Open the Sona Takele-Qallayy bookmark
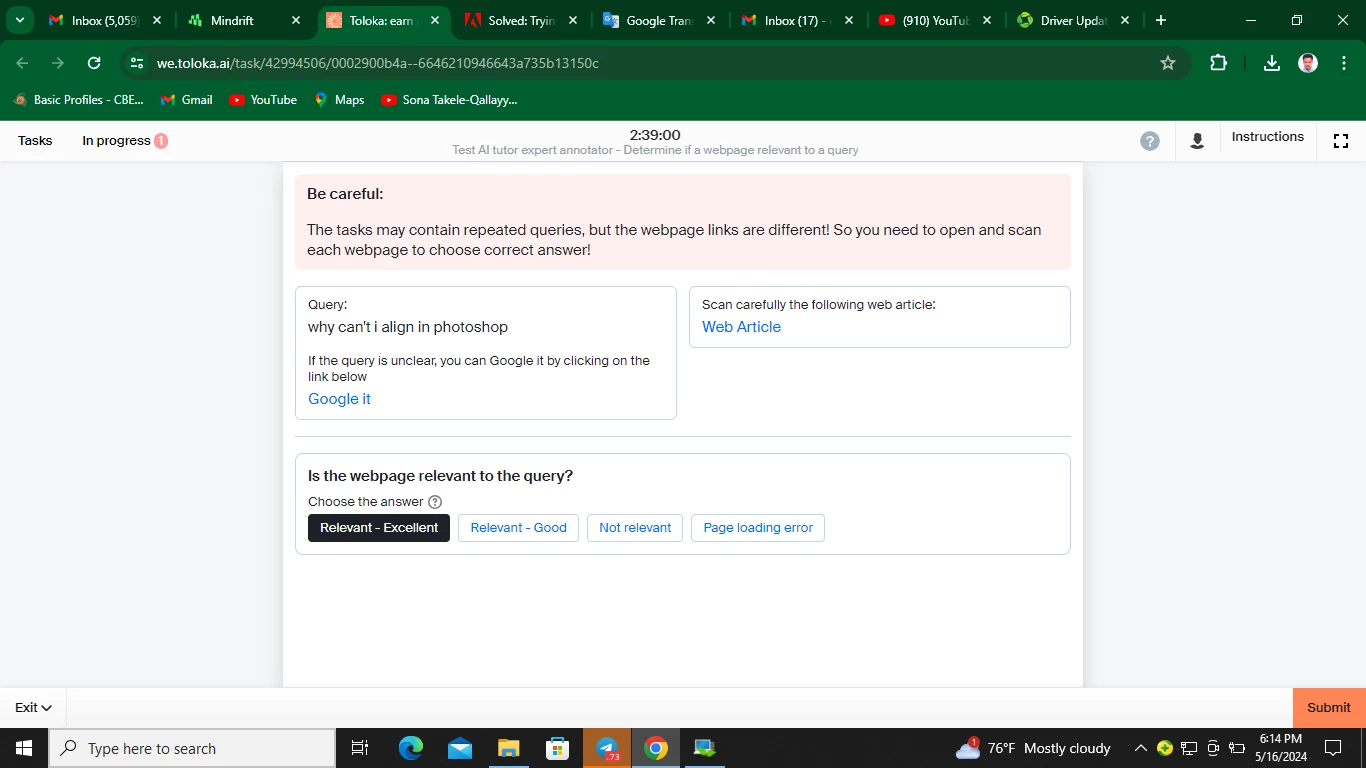 click(450, 100)
